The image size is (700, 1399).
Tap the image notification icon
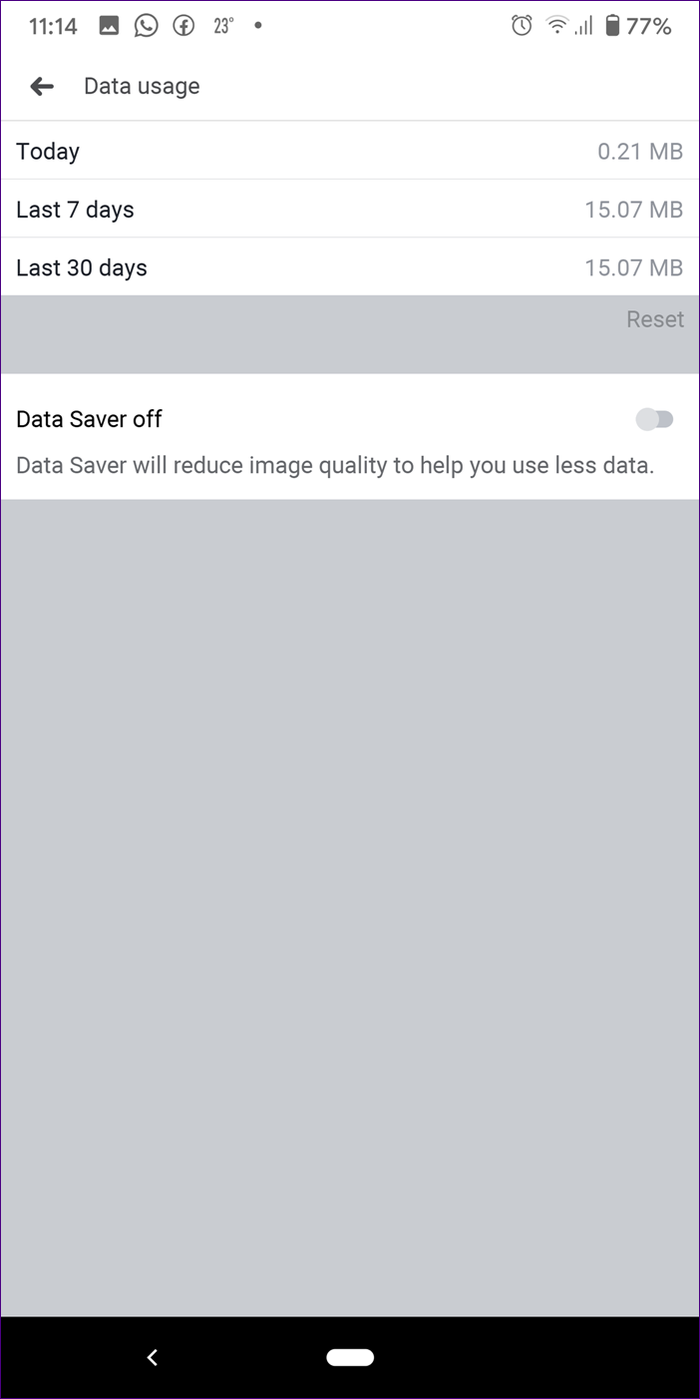110,26
